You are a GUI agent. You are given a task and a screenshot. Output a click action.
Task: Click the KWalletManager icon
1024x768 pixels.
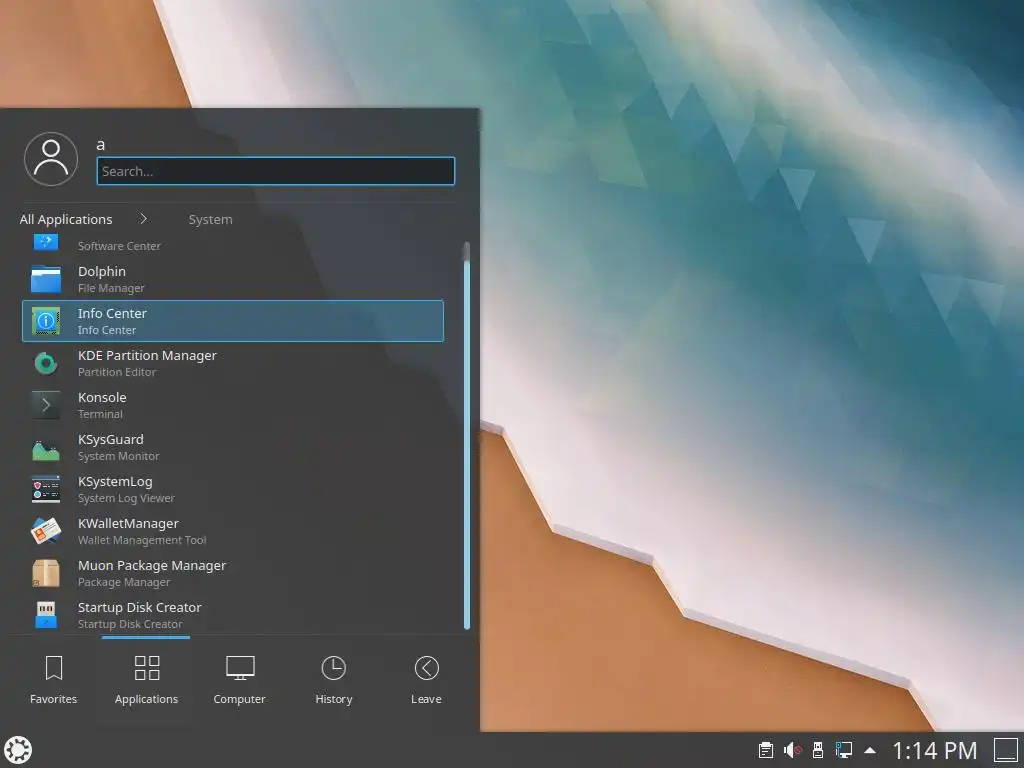point(46,531)
